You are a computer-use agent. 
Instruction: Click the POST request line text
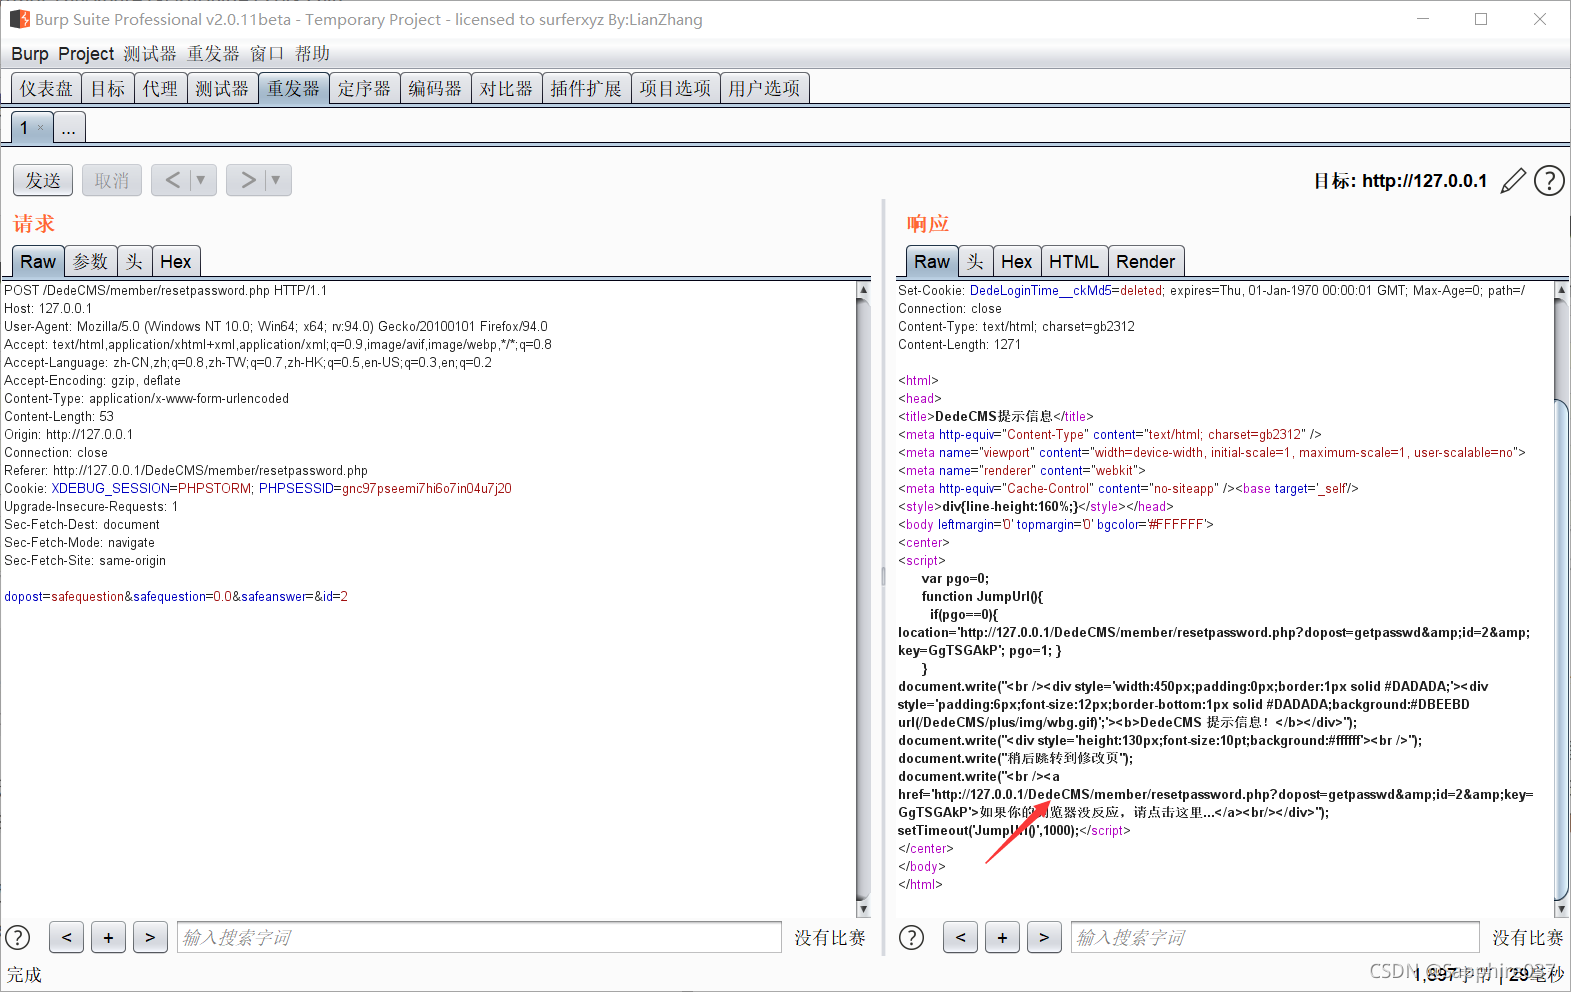[166, 291]
